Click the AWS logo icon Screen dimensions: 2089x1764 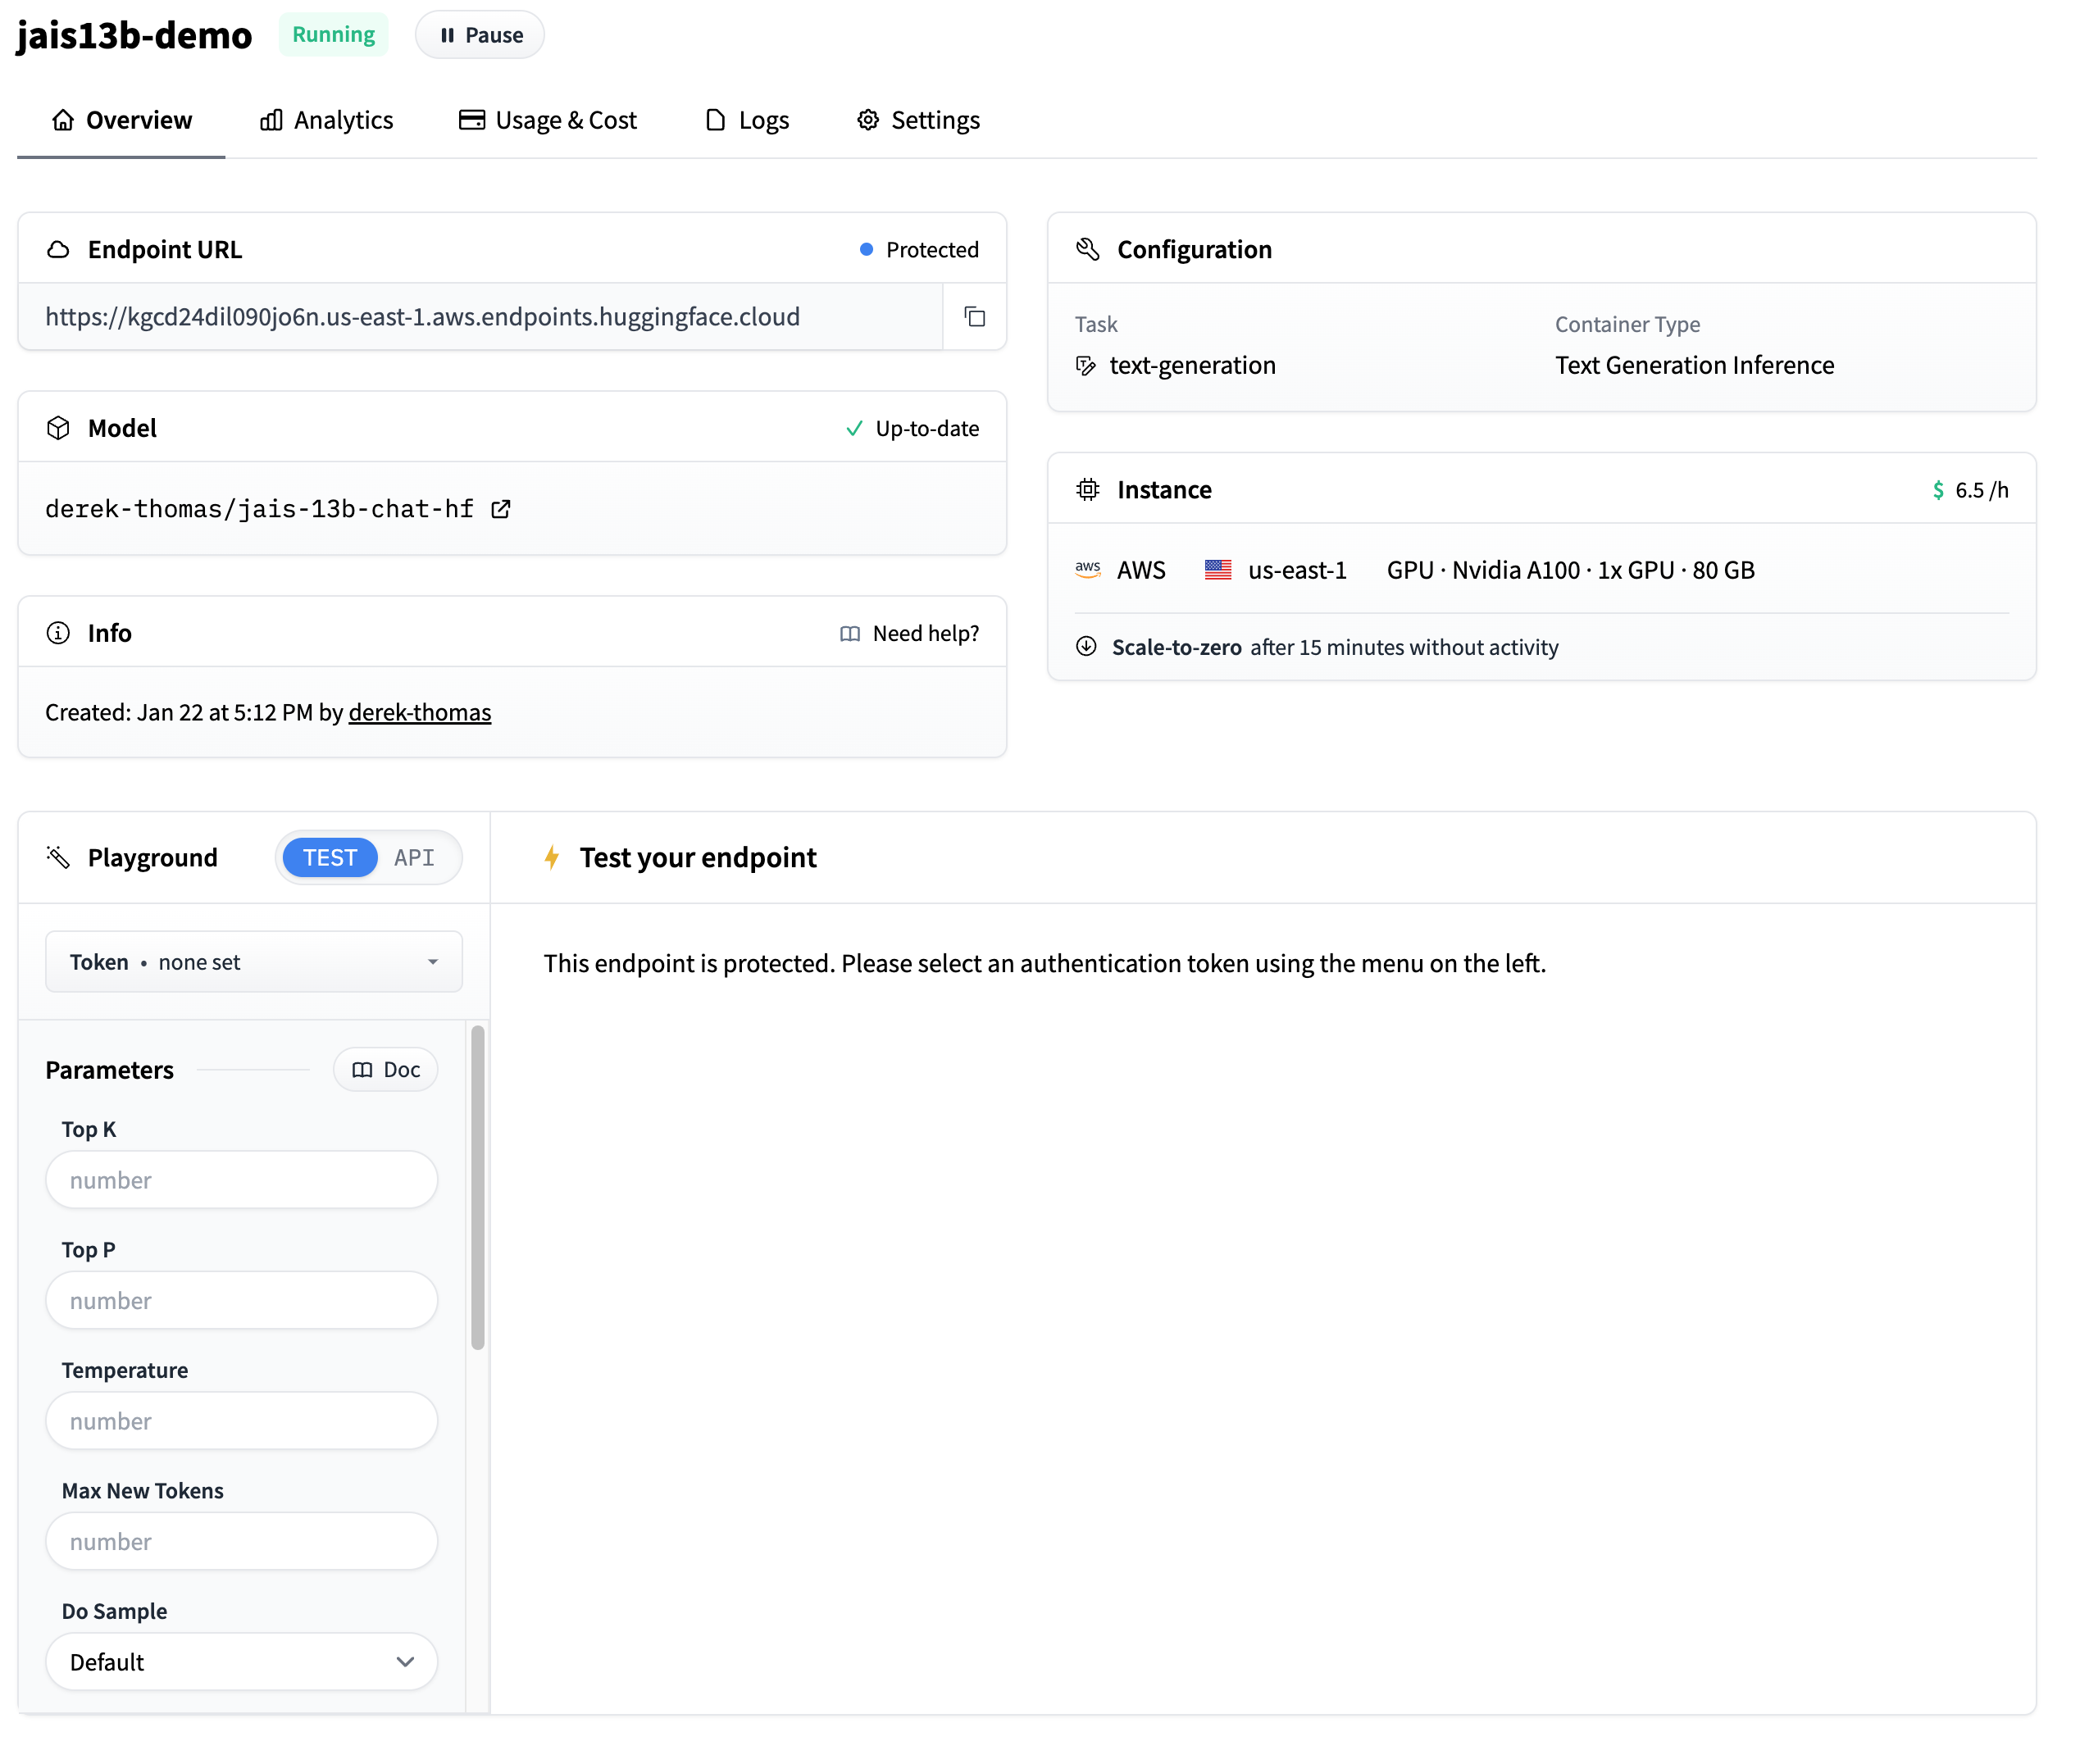[1087, 570]
